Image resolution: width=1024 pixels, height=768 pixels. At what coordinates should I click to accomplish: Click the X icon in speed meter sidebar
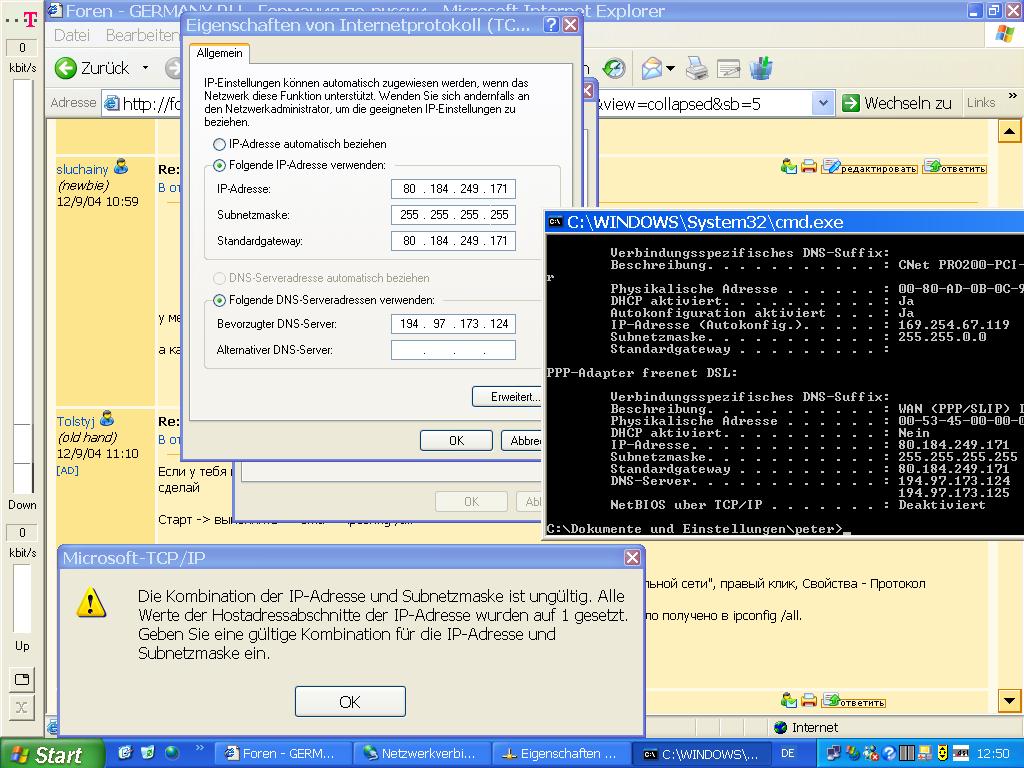point(22,707)
